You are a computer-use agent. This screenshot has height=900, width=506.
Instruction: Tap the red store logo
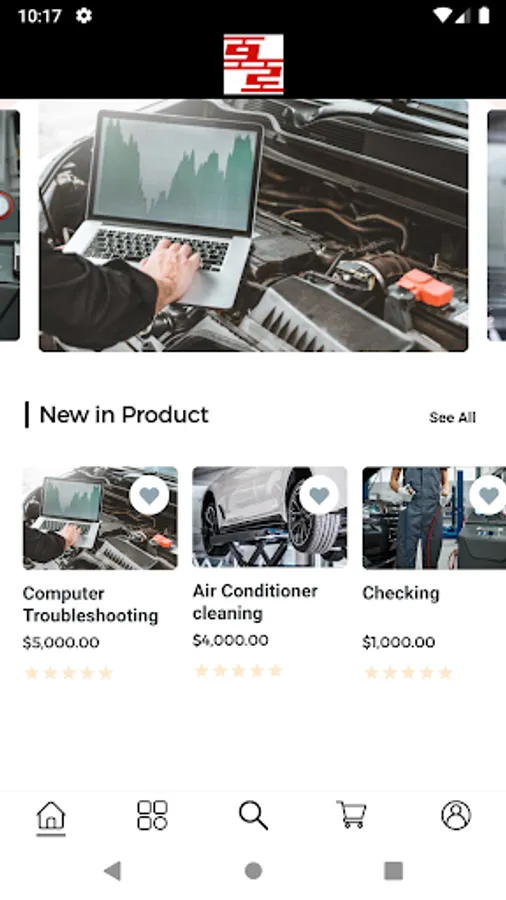254,64
